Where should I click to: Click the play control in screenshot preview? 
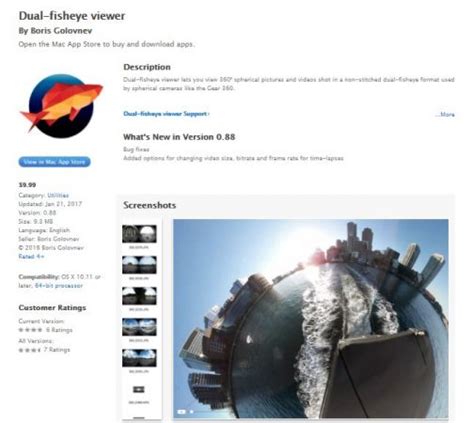tap(181, 412)
